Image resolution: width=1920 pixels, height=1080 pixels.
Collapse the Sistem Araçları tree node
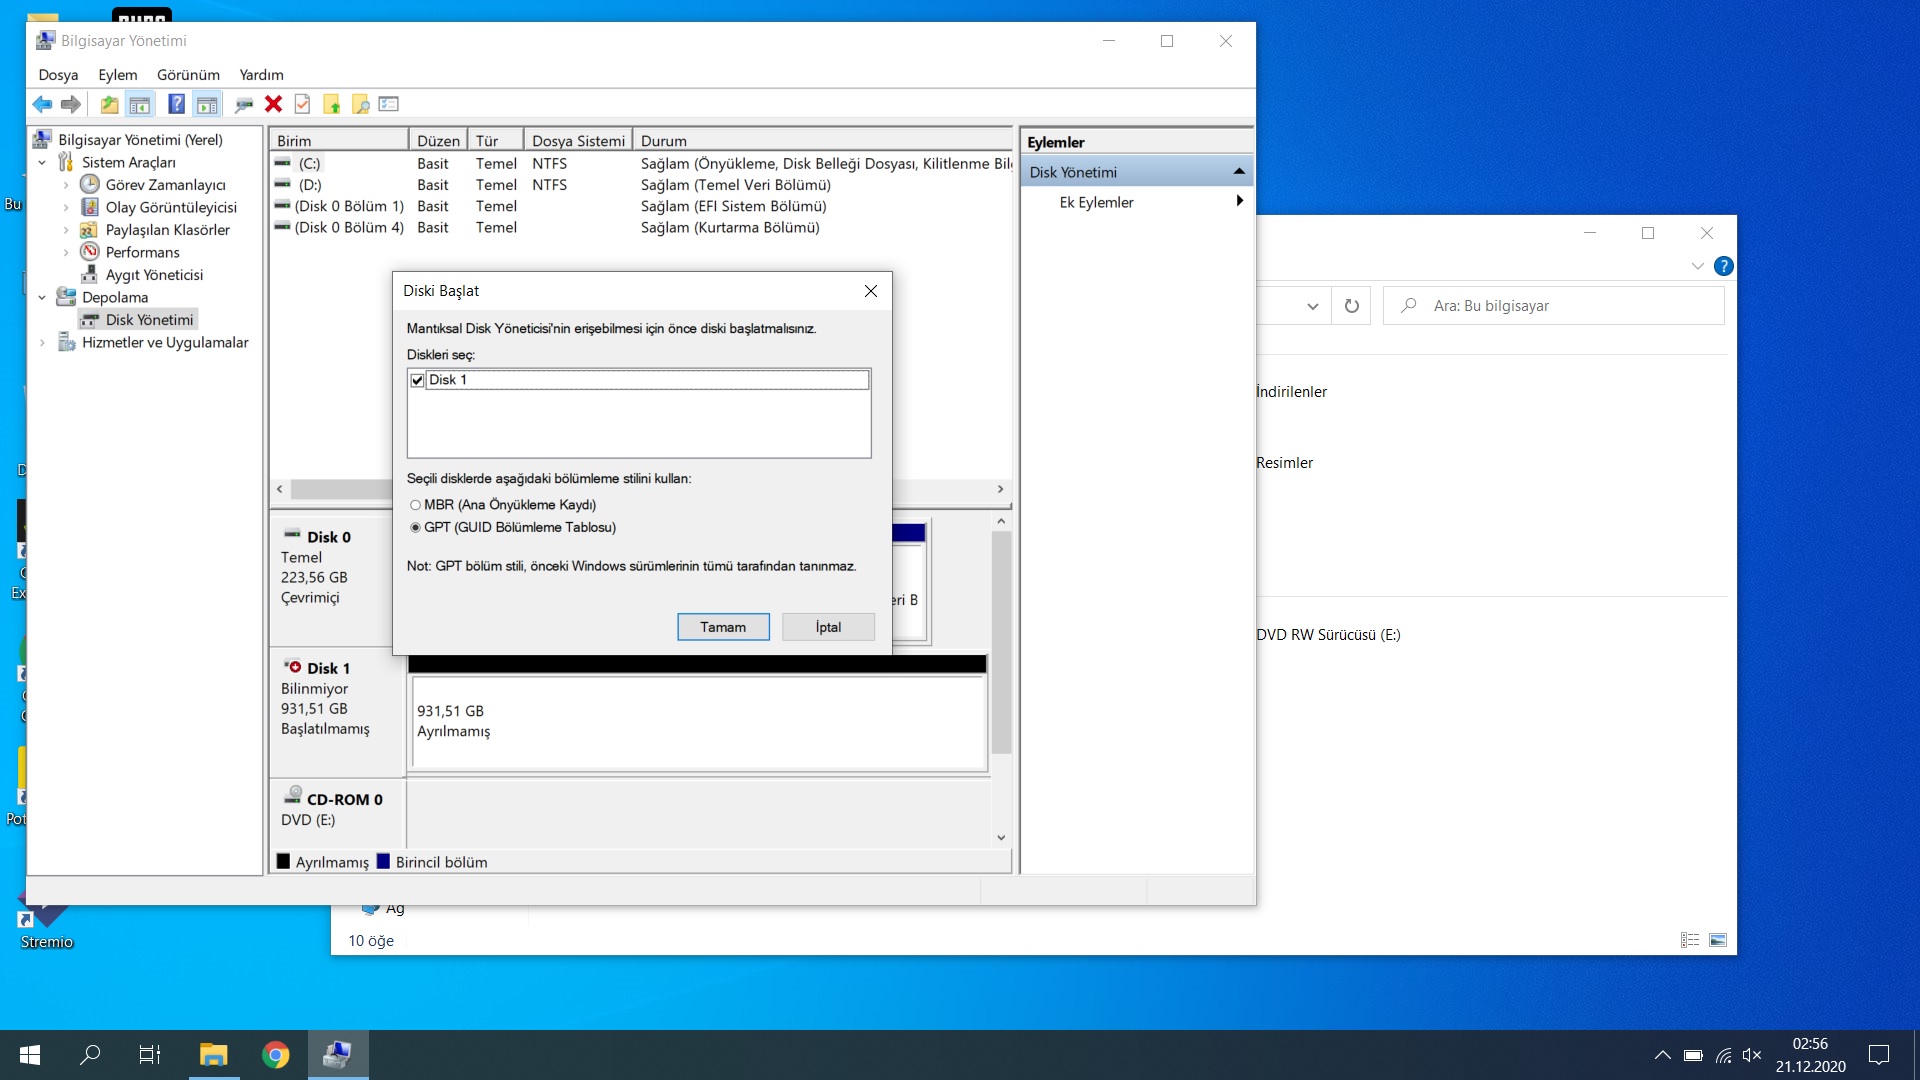pos(42,162)
